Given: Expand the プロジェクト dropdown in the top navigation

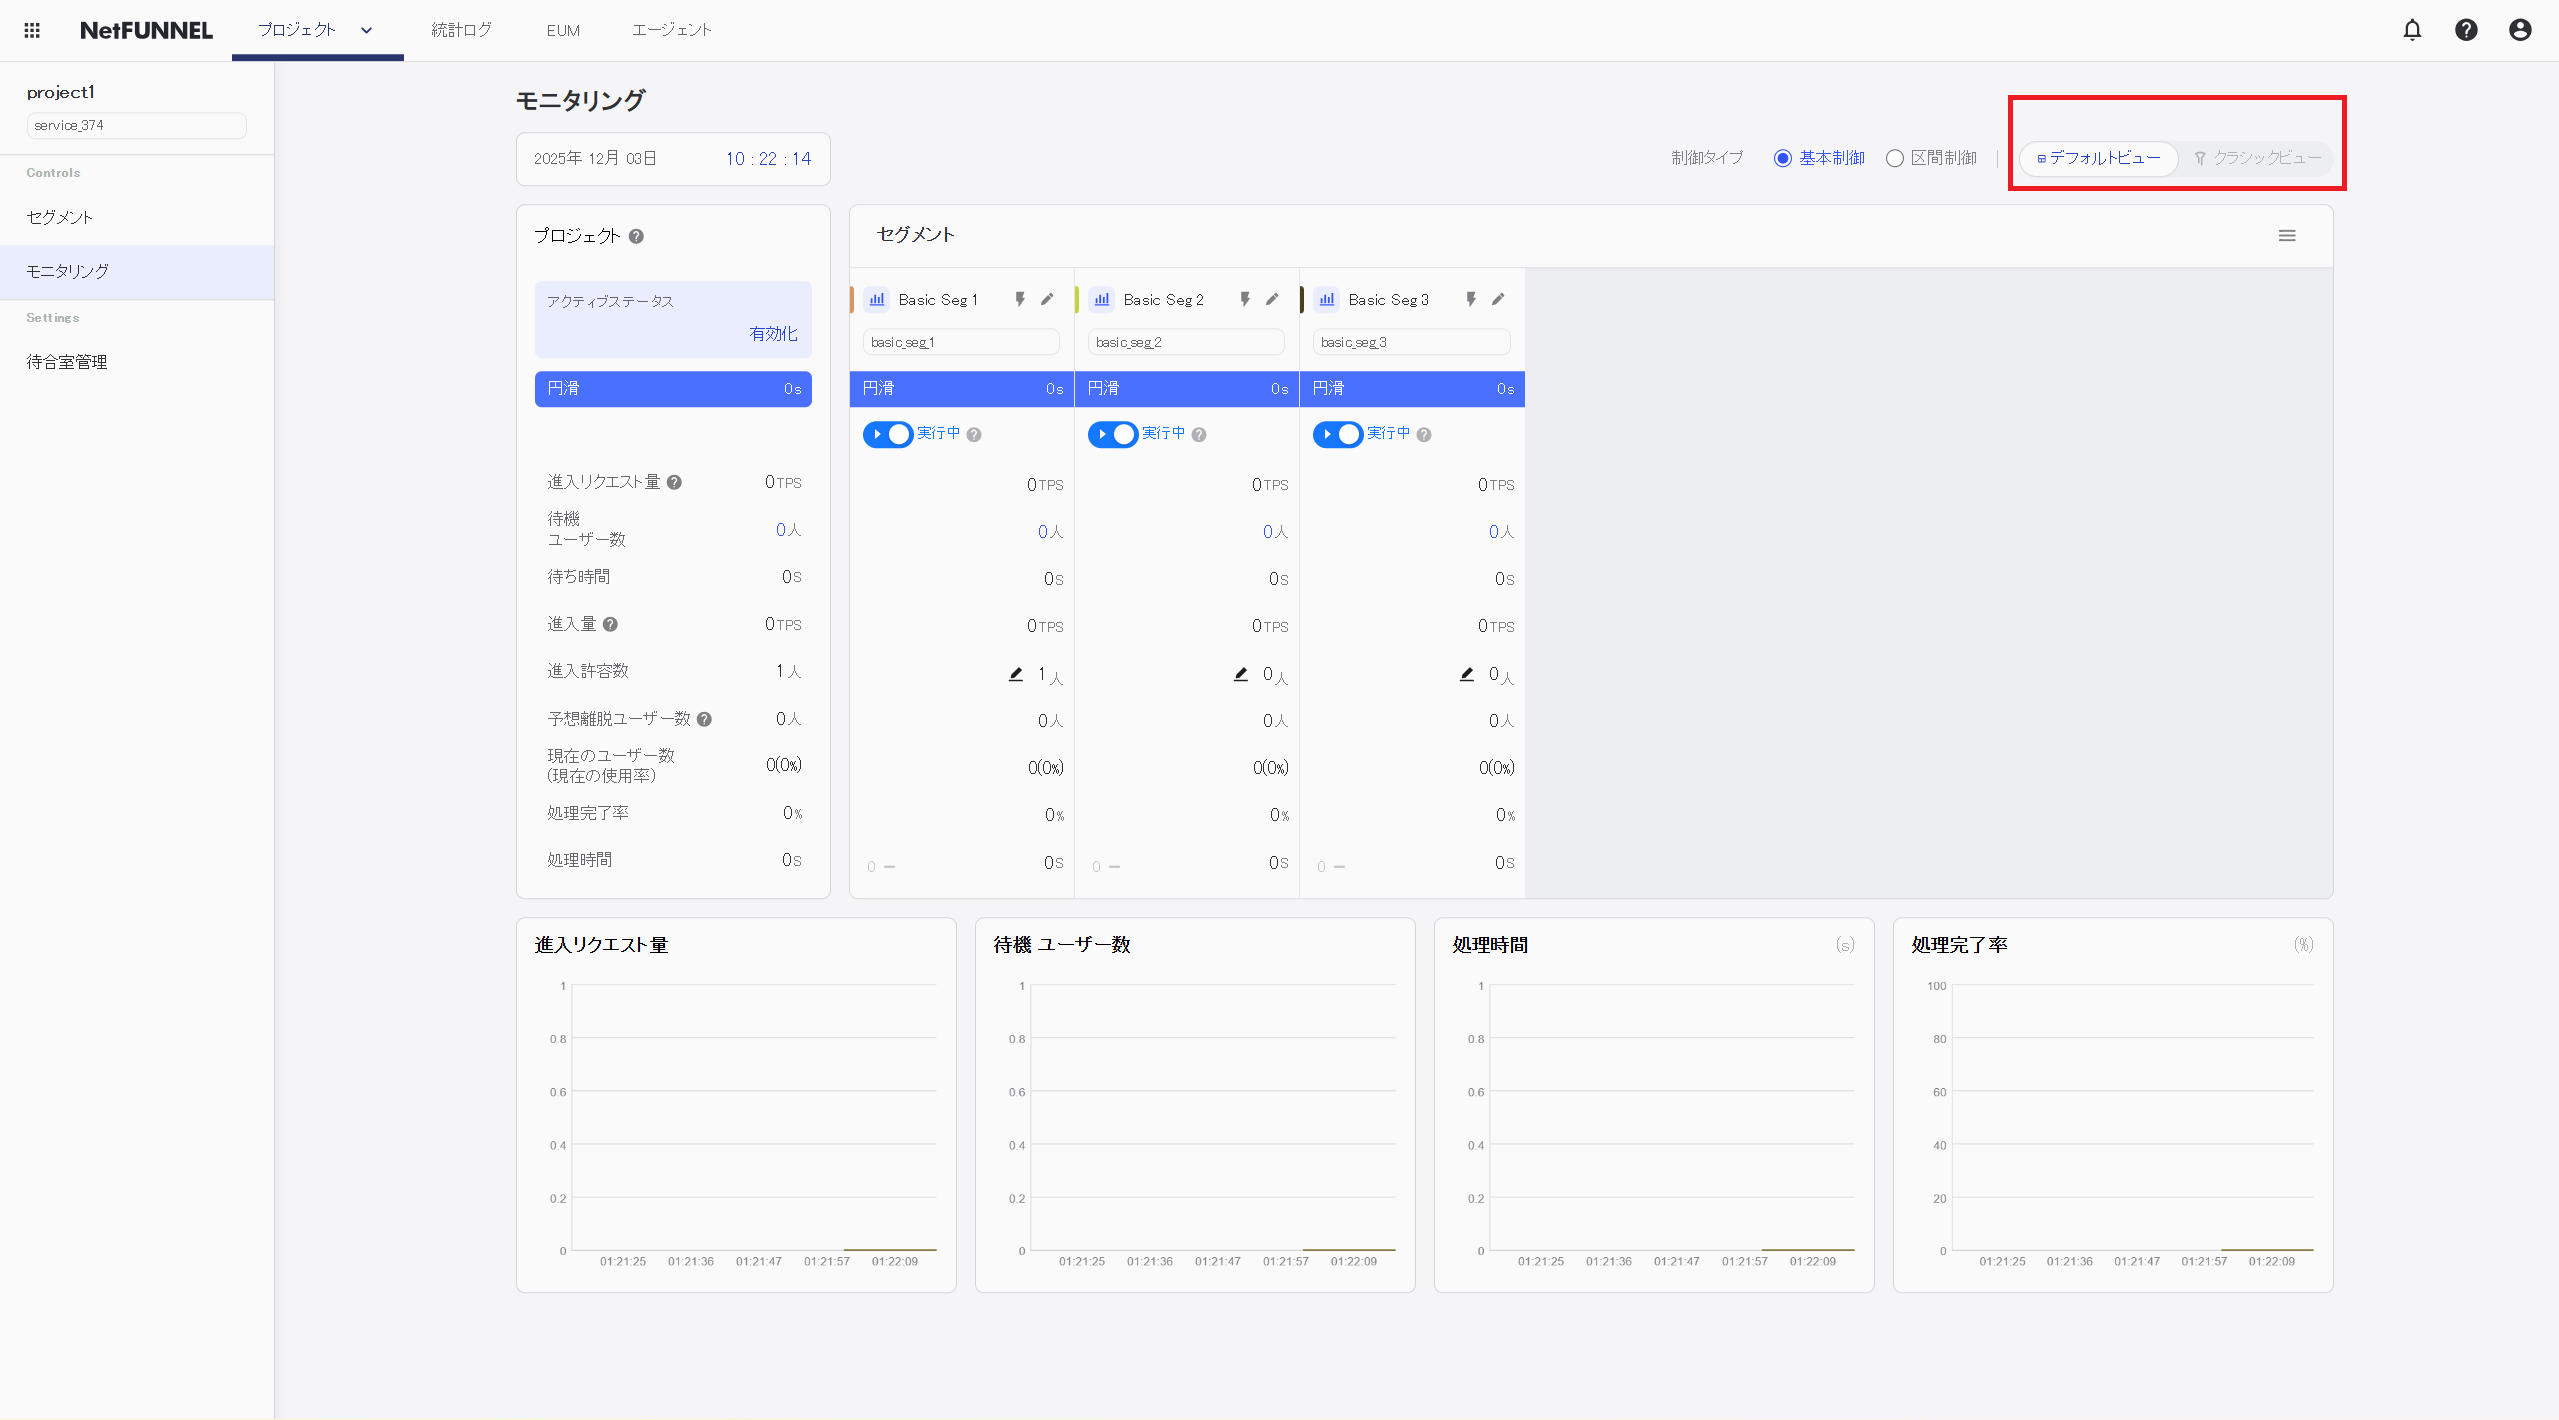Looking at the screenshot, I should pos(366,30).
